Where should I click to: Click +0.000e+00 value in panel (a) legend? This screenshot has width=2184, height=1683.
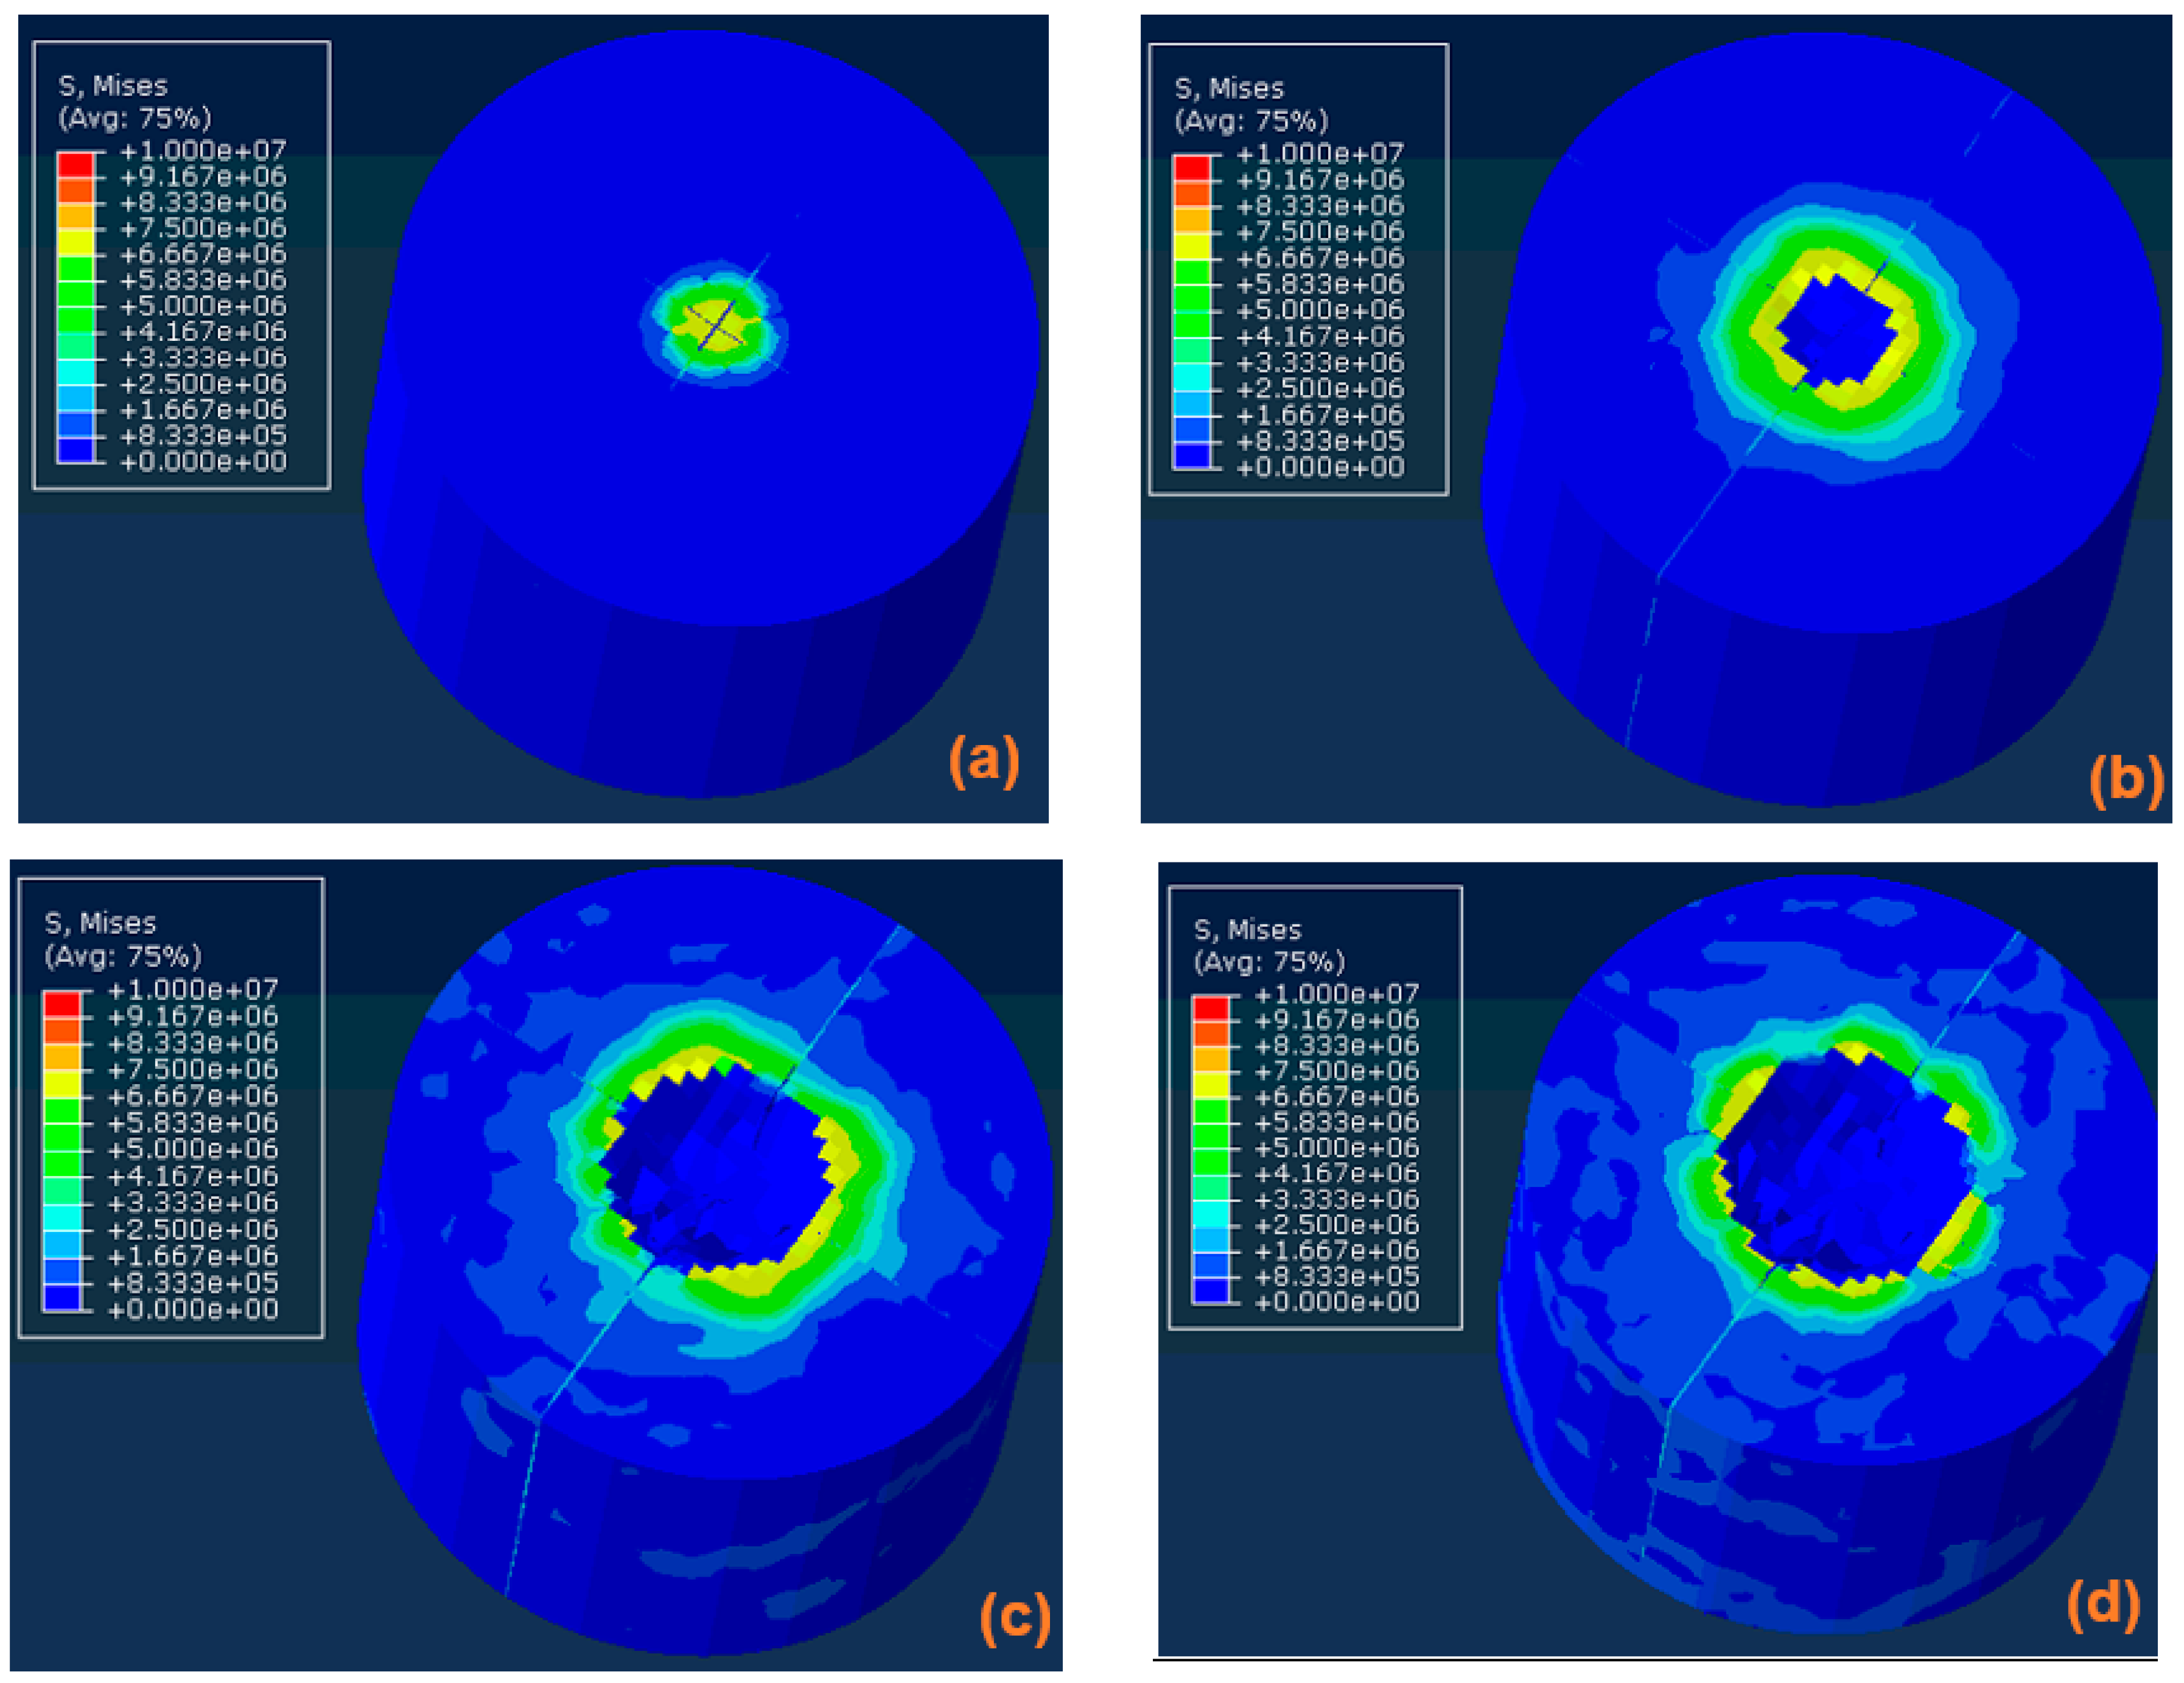point(203,462)
